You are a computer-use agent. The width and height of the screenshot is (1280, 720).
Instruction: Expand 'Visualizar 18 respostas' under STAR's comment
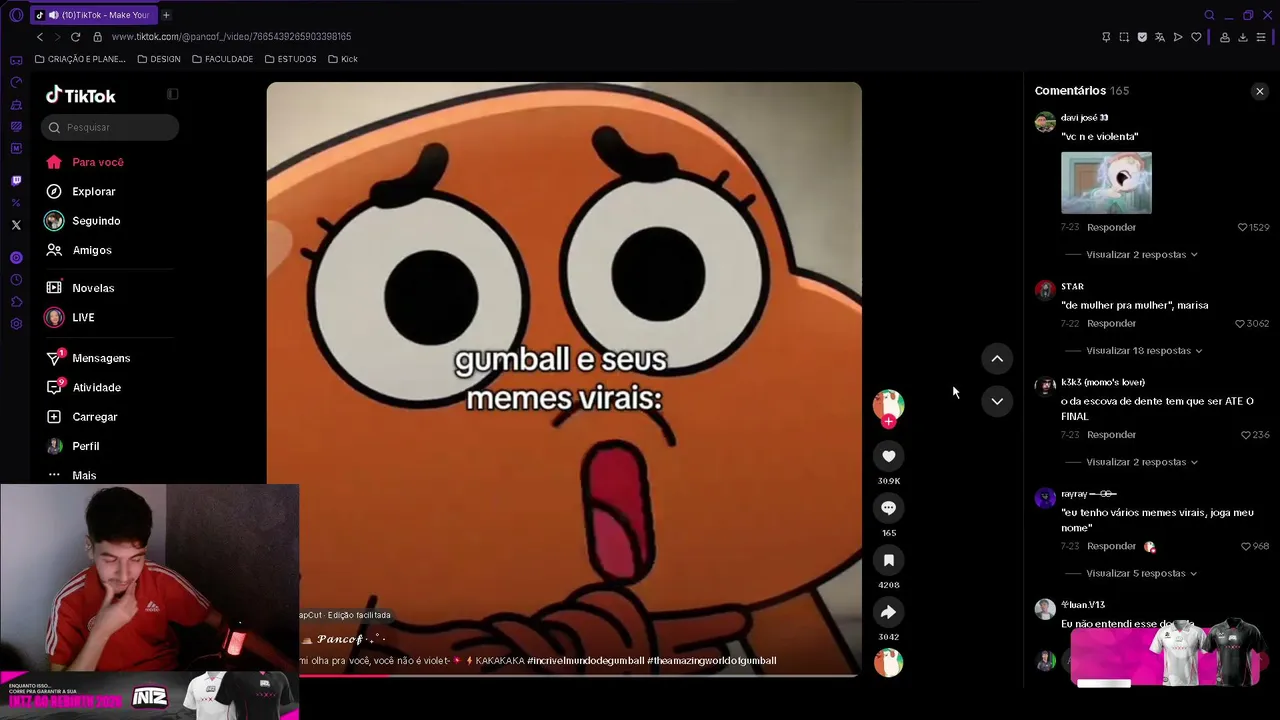point(1144,351)
